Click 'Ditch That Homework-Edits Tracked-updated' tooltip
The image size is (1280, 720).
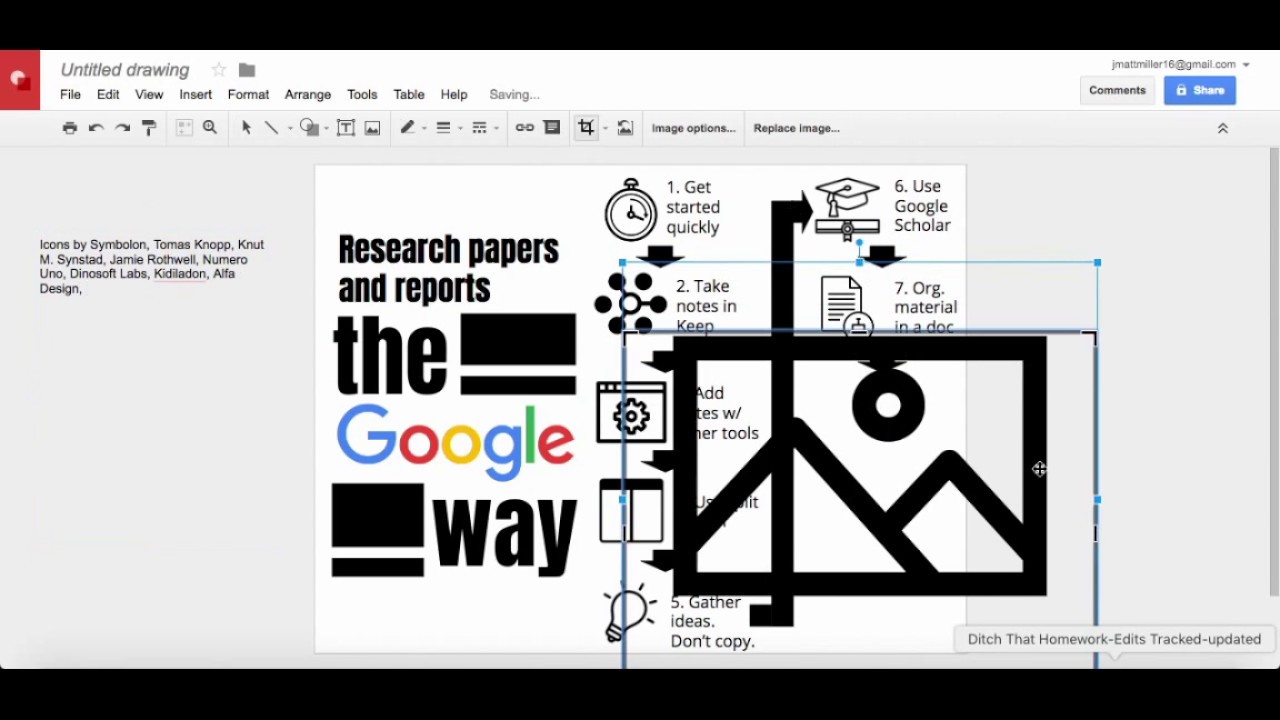pyautogui.click(x=1114, y=639)
